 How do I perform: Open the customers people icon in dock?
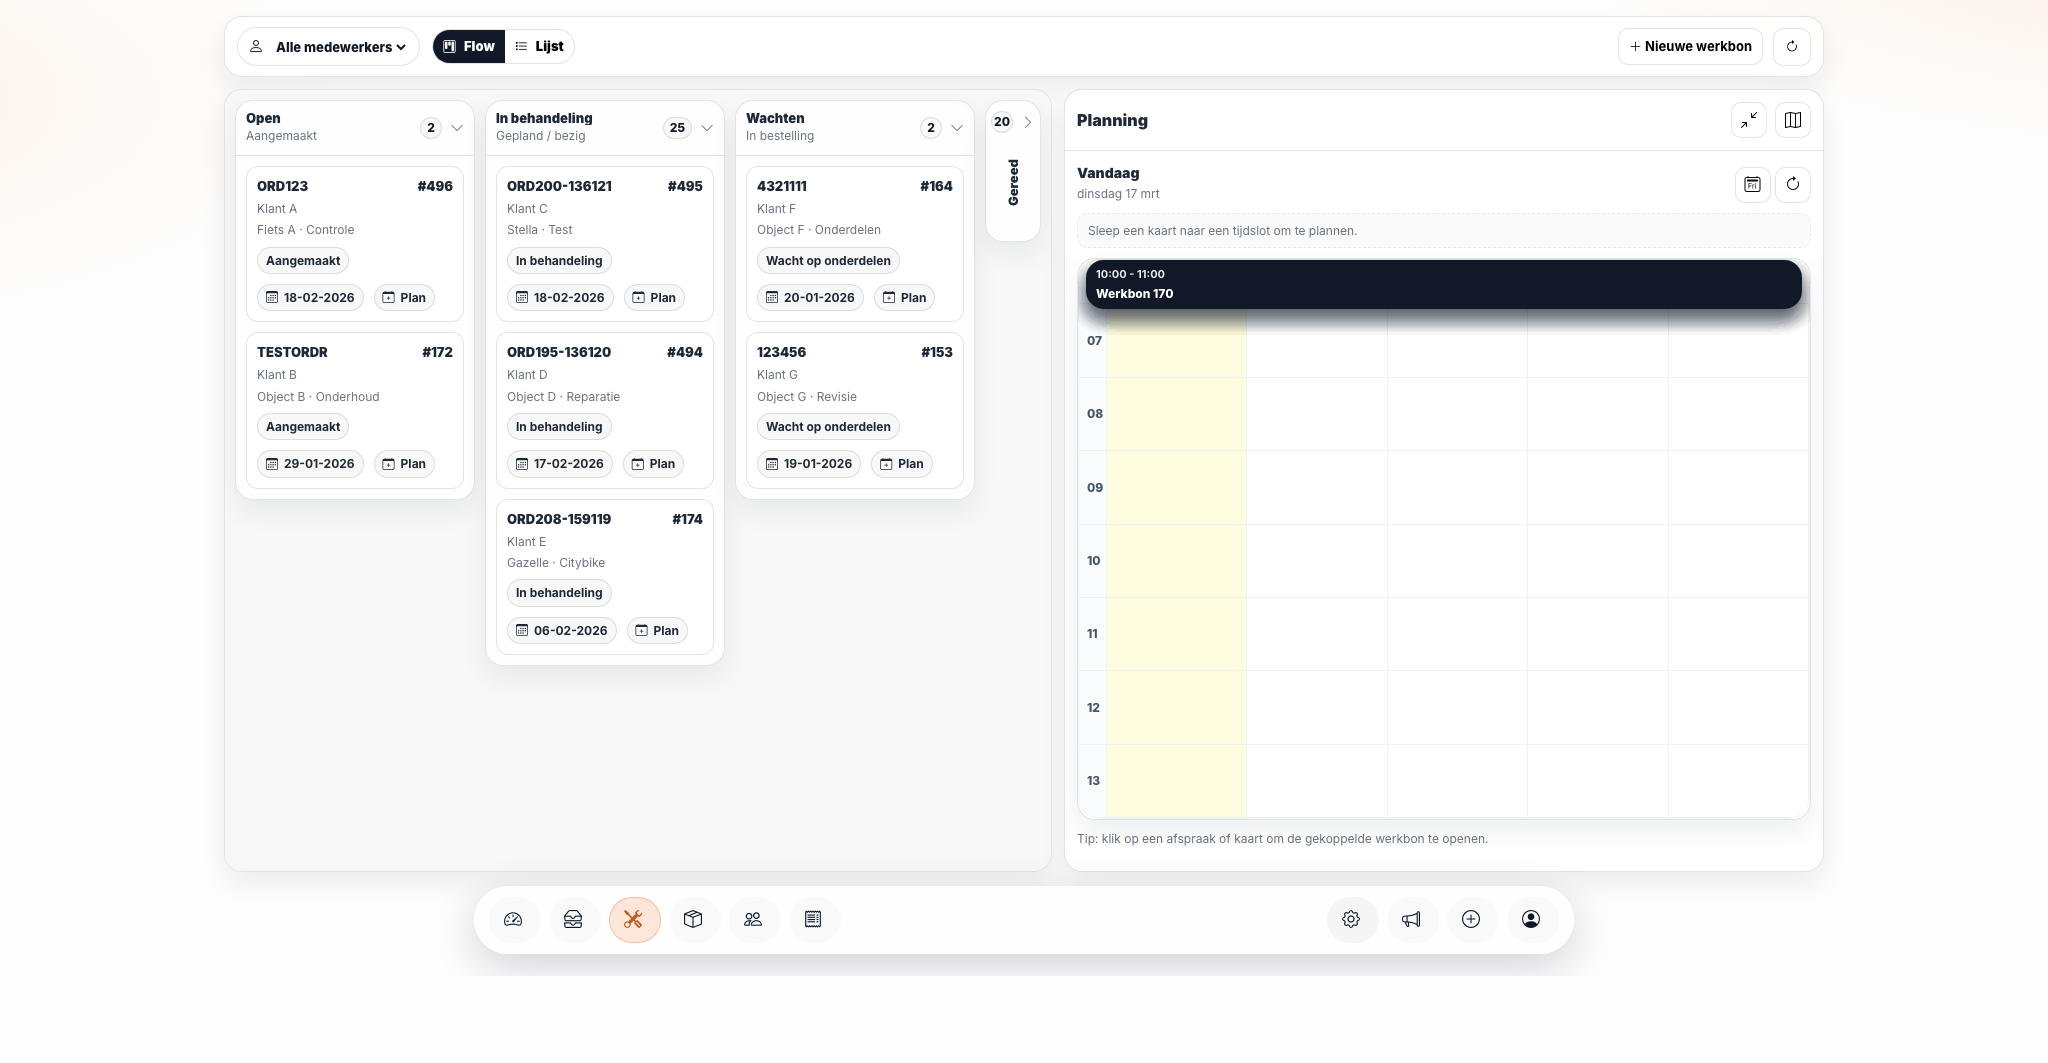tap(753, 919)
